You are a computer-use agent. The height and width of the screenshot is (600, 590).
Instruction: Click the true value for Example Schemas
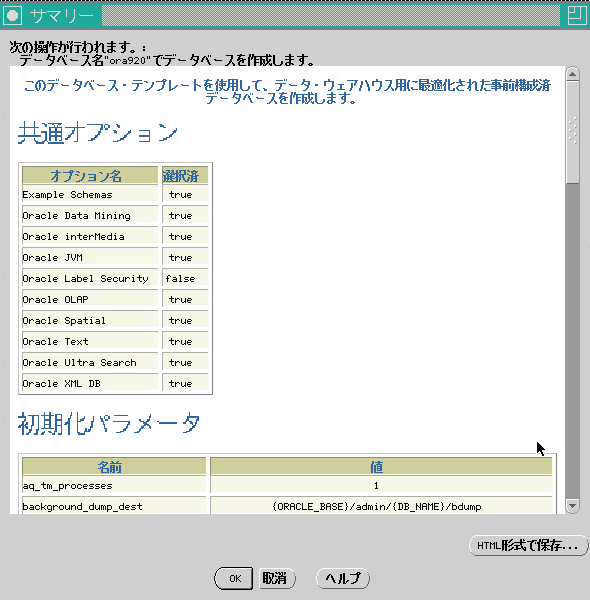(181, 195)
